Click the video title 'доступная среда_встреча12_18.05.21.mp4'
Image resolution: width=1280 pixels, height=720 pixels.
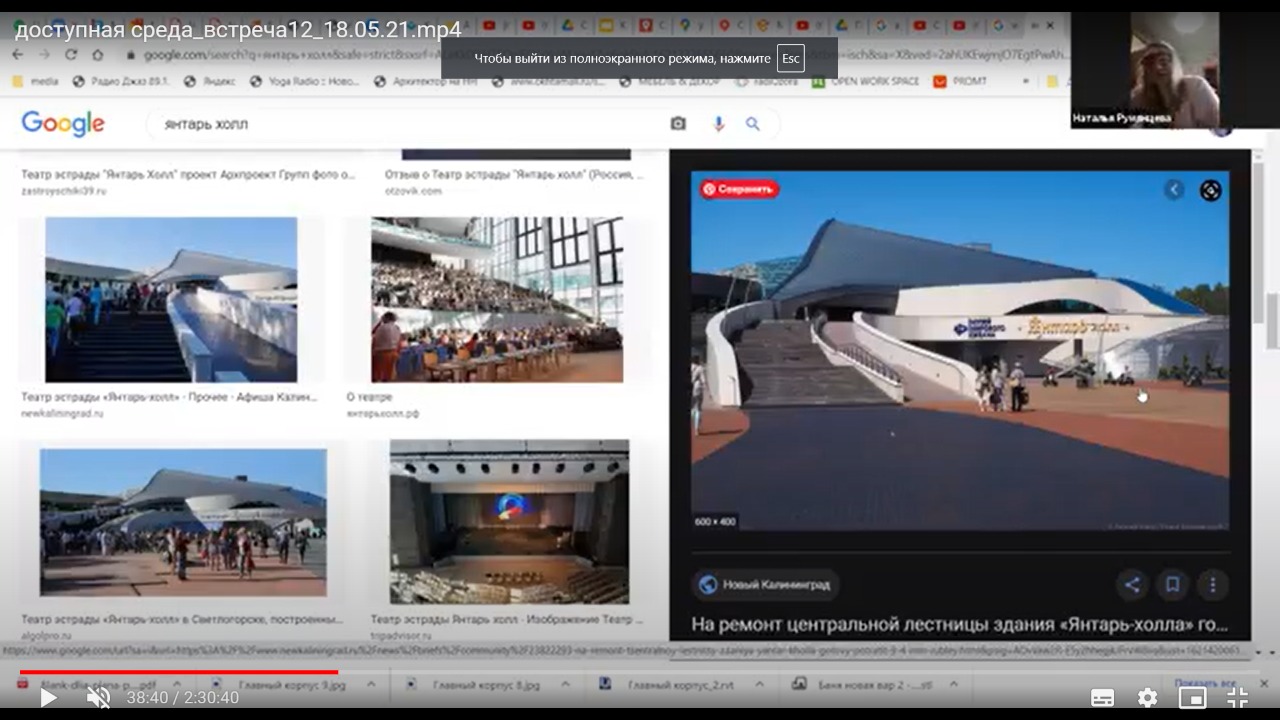click(238, 29)
